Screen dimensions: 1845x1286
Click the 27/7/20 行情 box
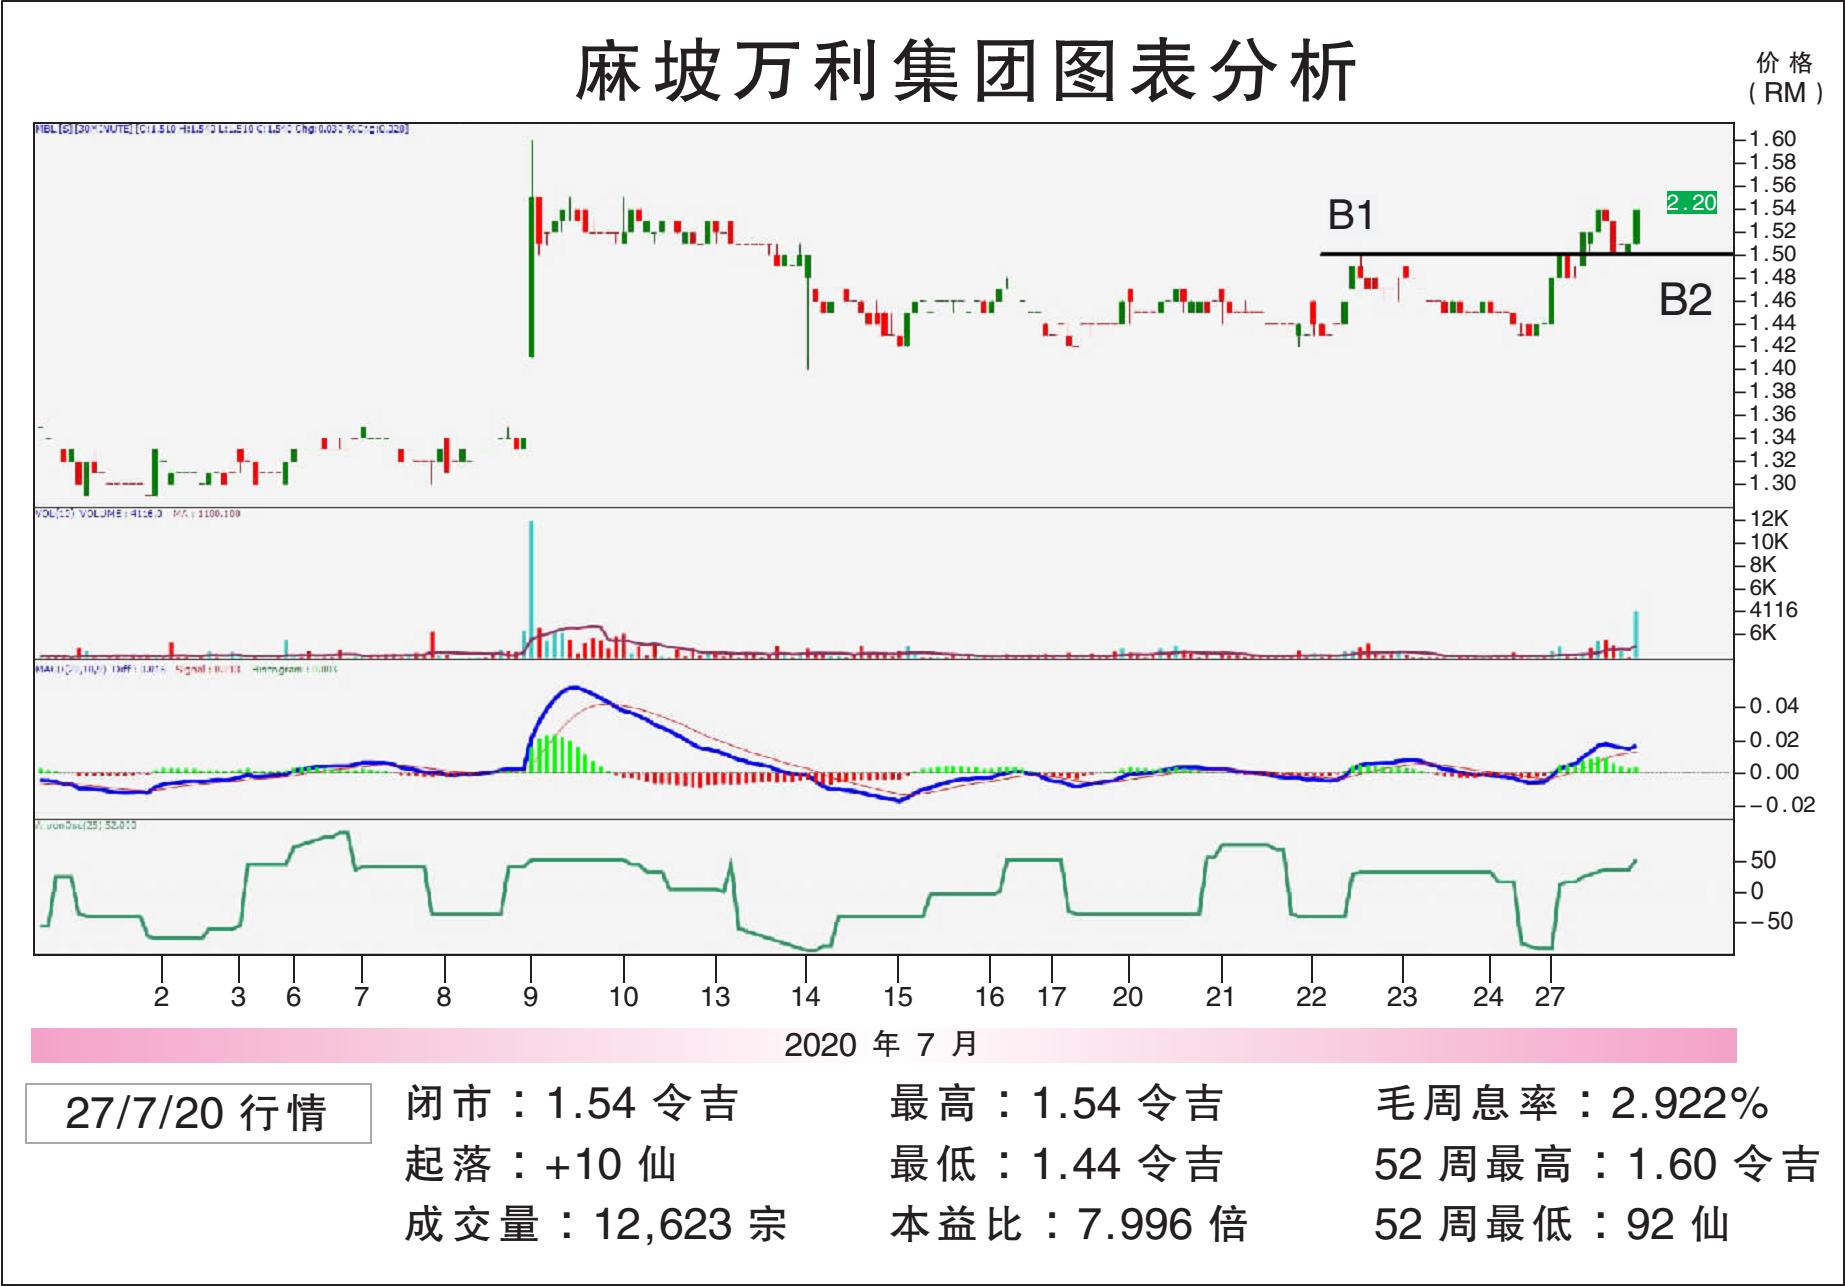[198, 1113]
